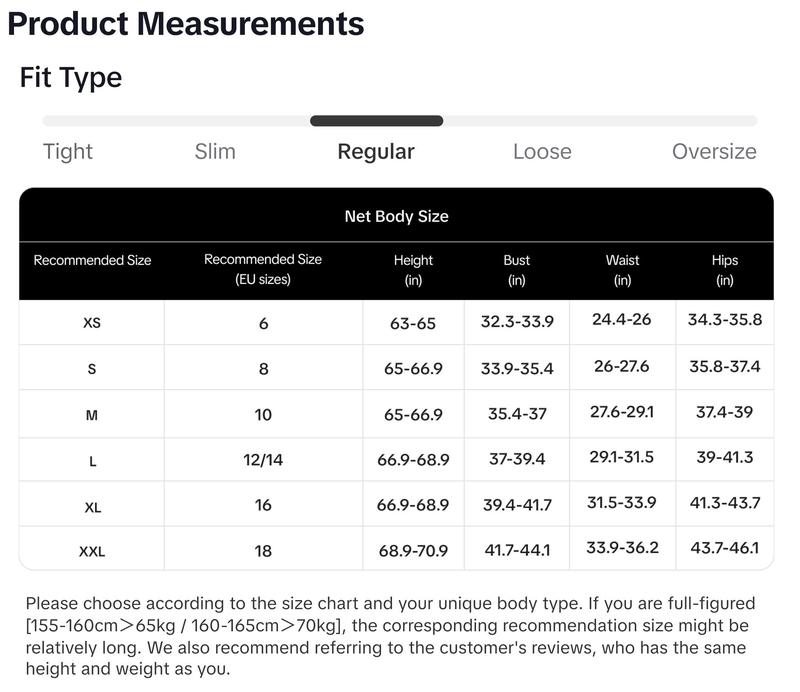Screen dimensions: 800x692
Task: Select the Slim fit label
Action: click(x=215, y=152)
